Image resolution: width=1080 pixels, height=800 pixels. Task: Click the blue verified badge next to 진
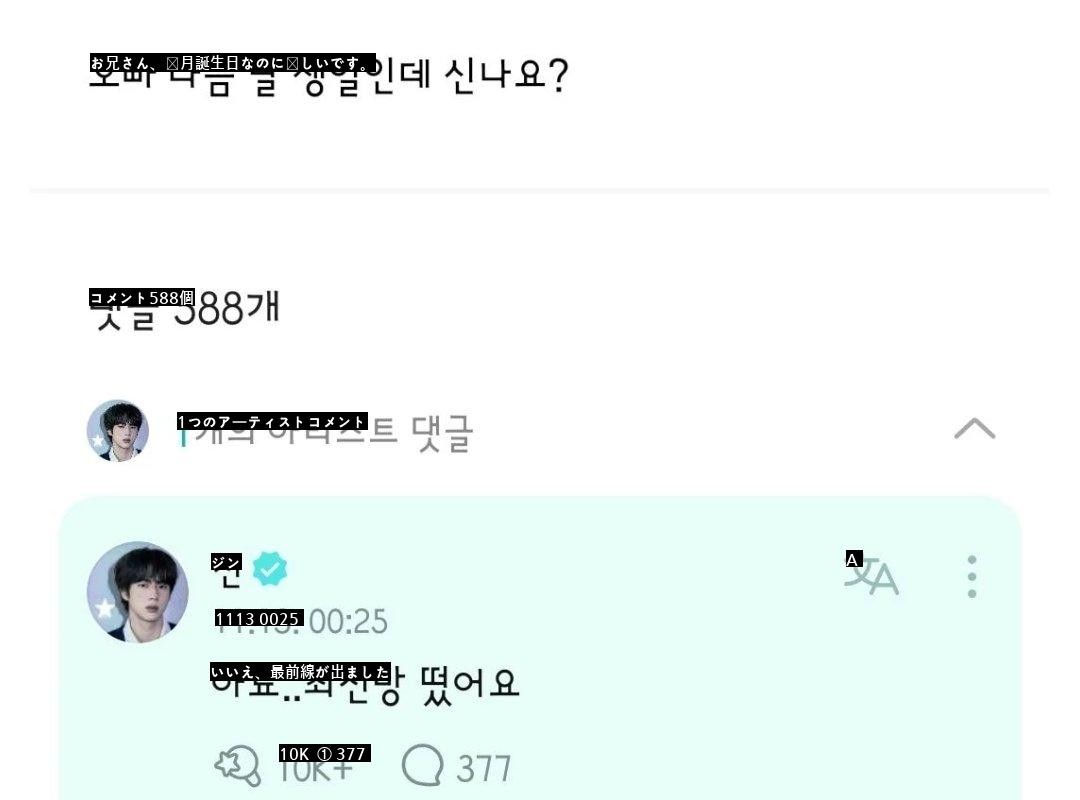269,569
